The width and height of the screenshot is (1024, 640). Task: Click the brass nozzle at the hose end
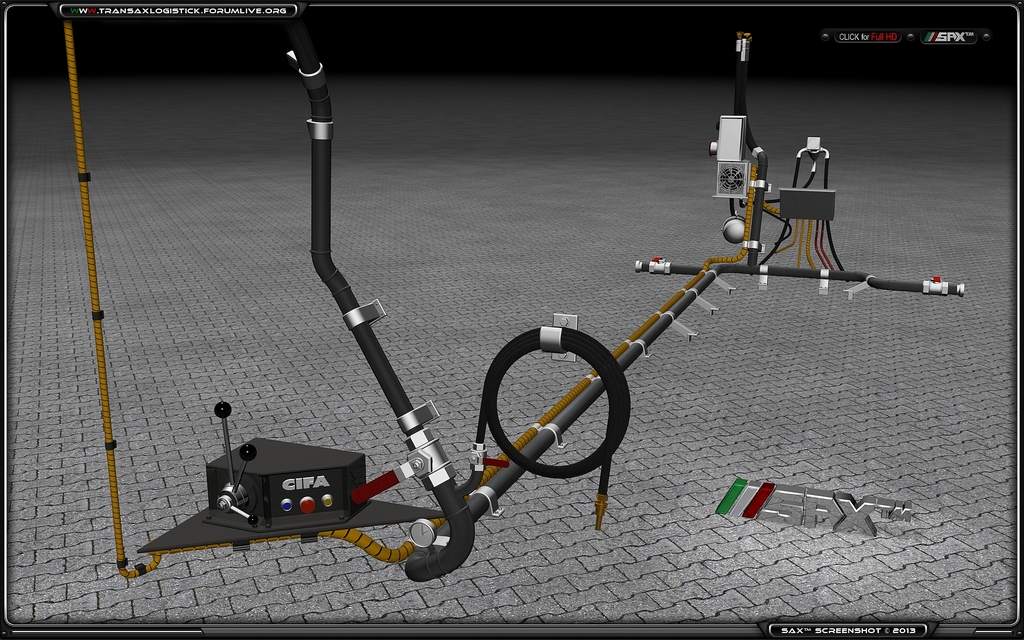click(x=600, y=517)
